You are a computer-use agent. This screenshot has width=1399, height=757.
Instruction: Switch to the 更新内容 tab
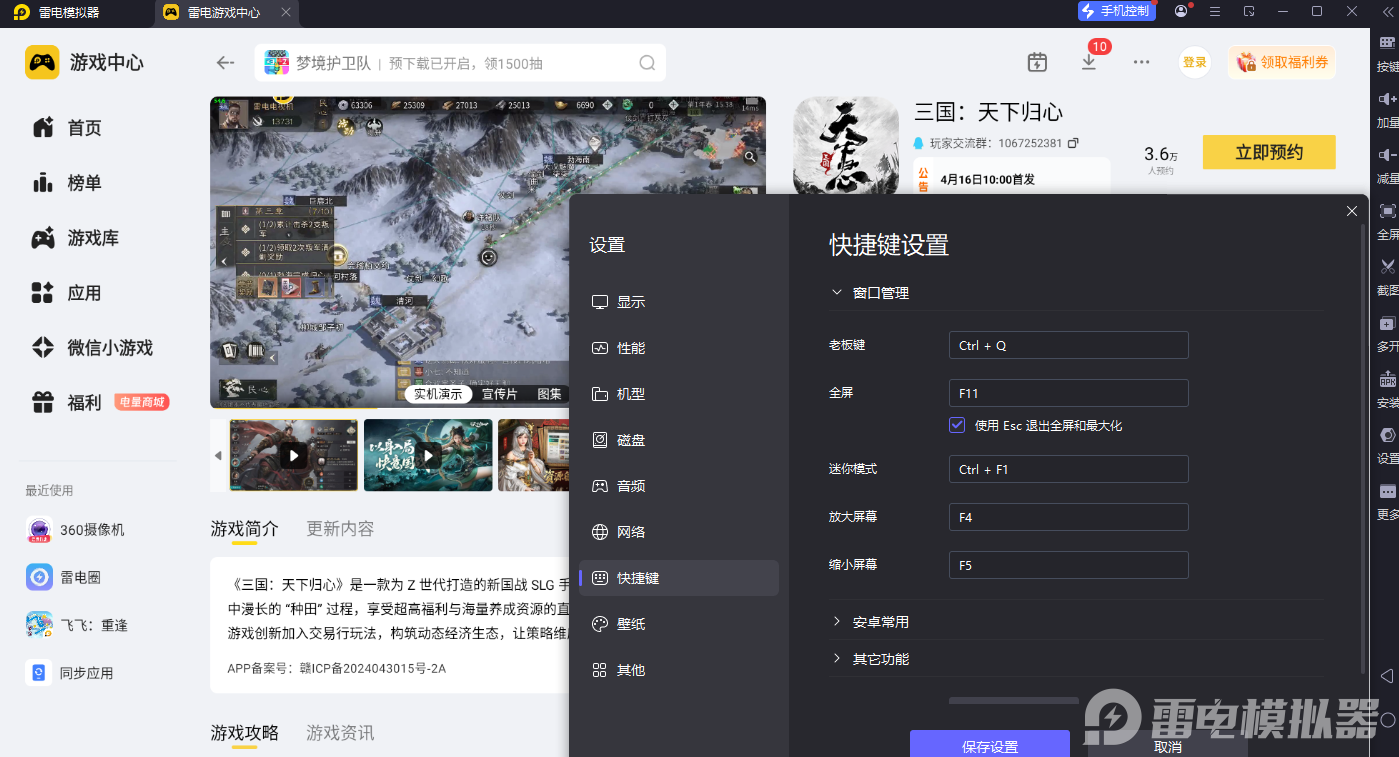click(340, 529)
